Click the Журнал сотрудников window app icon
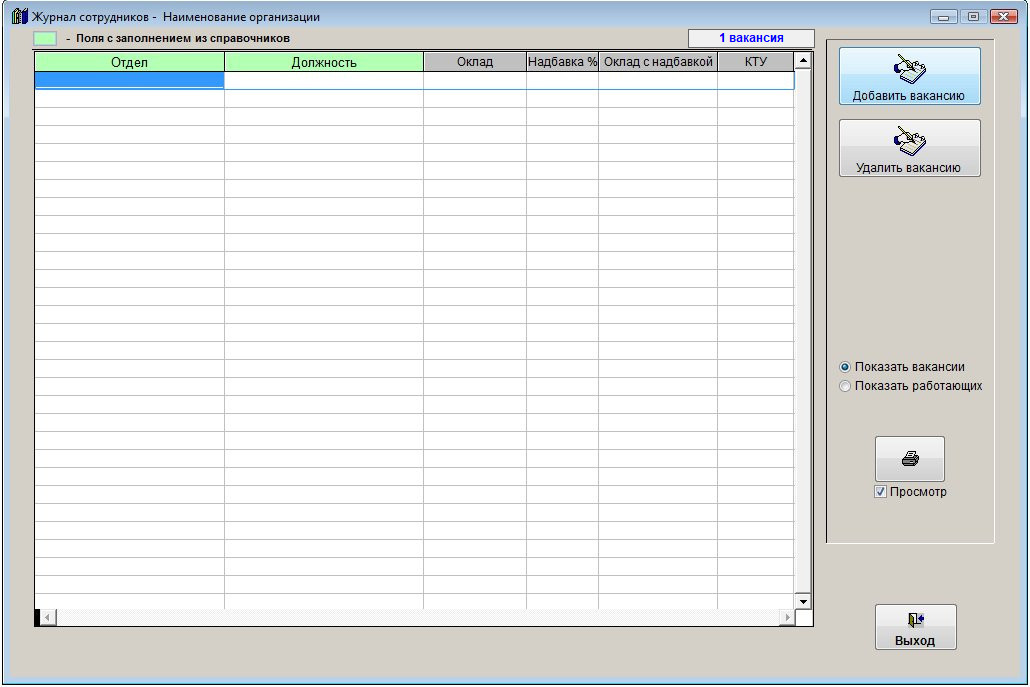1030x687 pixels. (x=20, y=16)
